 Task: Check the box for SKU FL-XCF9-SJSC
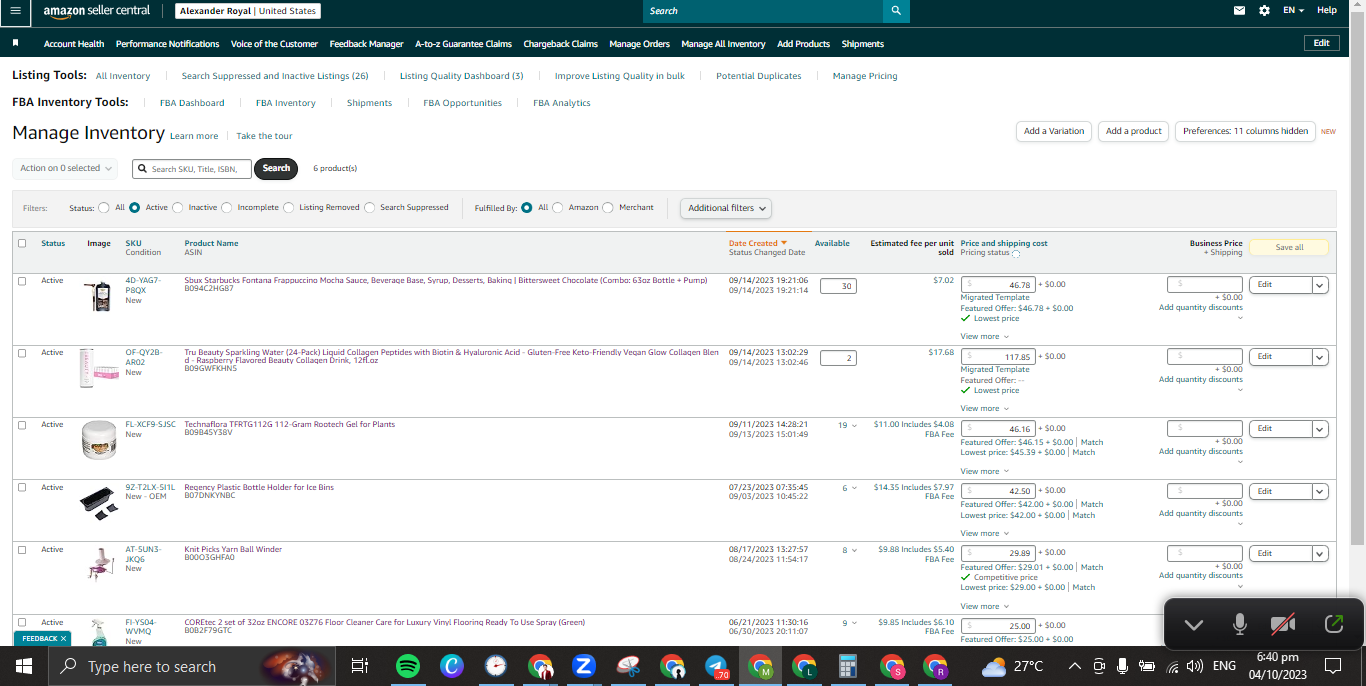22,425
